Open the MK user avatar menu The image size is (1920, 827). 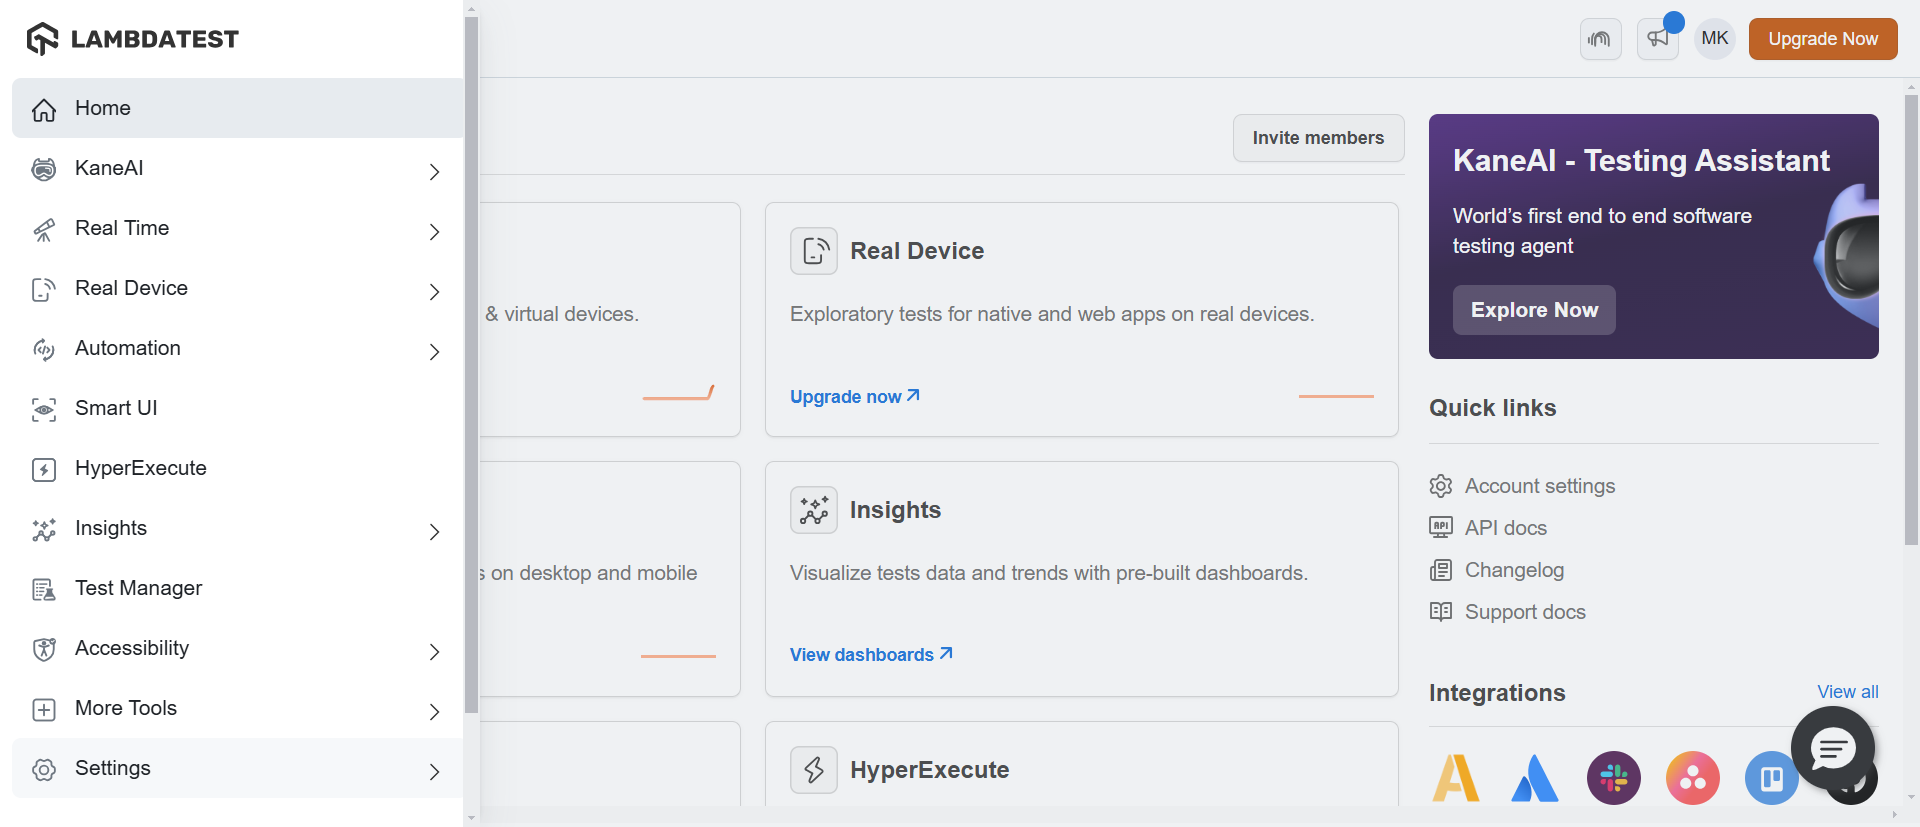point(1714,39)
